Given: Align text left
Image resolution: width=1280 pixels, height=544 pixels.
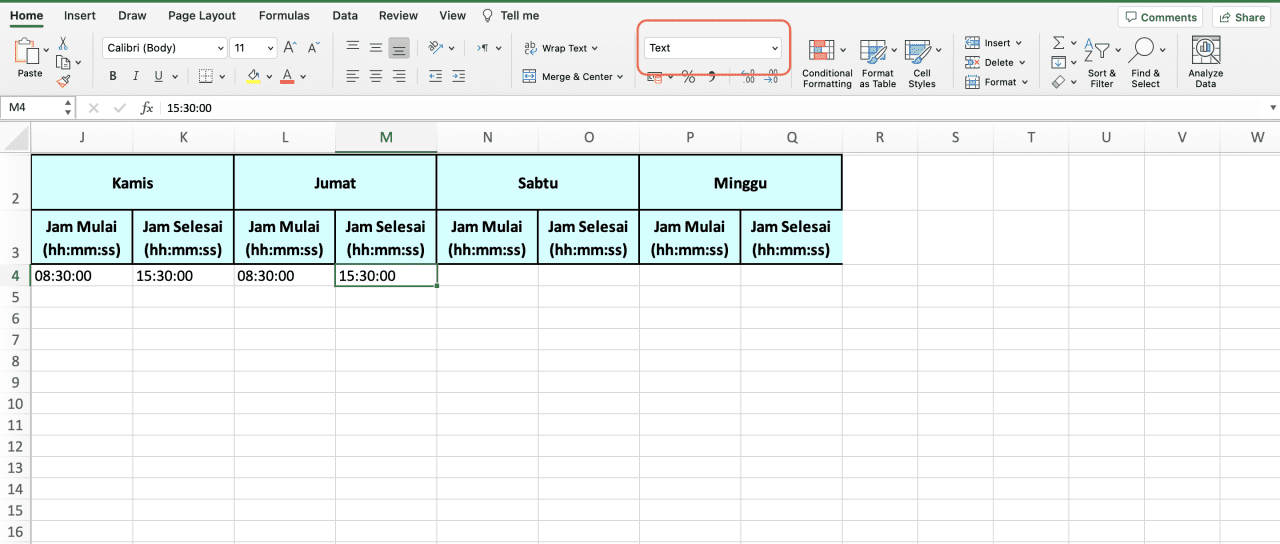Looking at the screenshot, I should pos(353,76).
